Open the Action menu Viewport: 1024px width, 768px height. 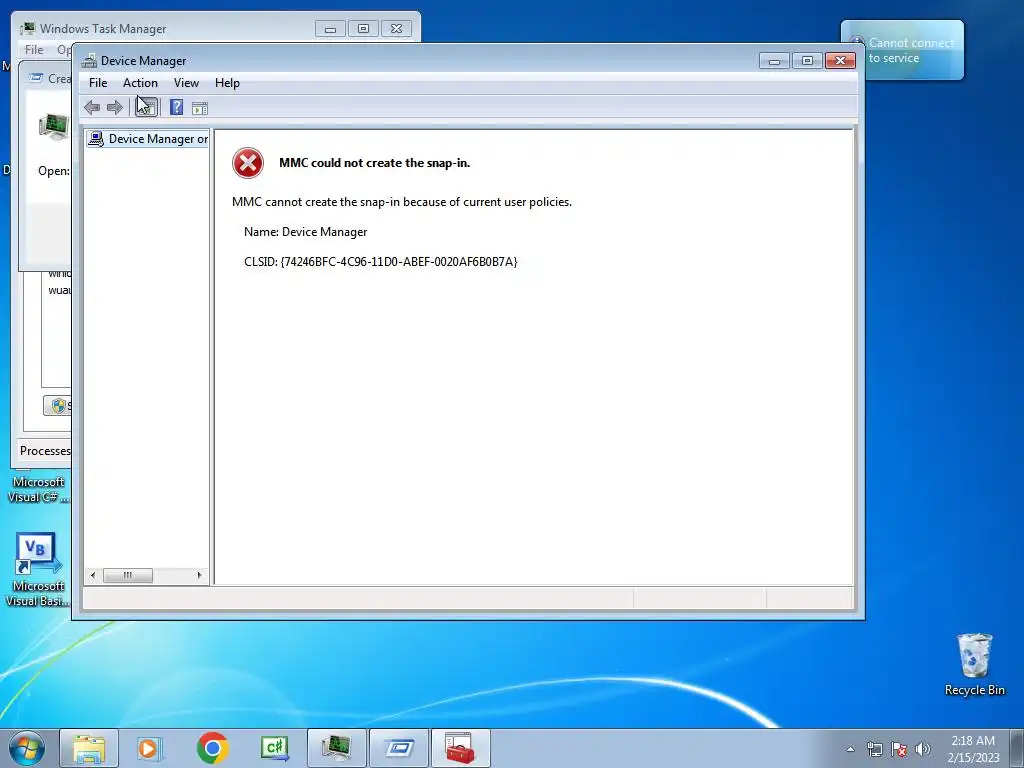(x=140, y=83)
